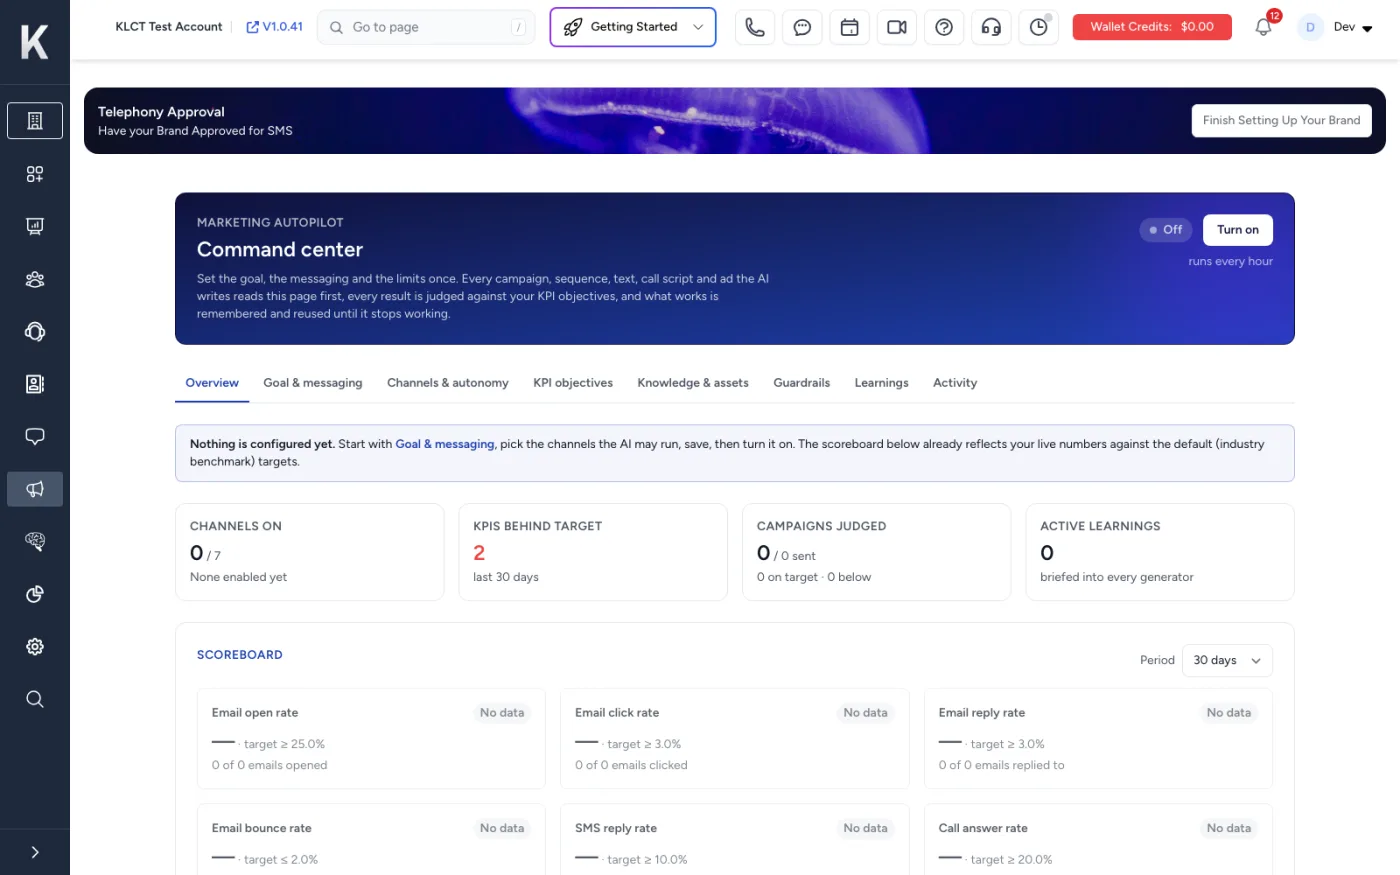Switch to Learnings tab

tap(882, 383)
